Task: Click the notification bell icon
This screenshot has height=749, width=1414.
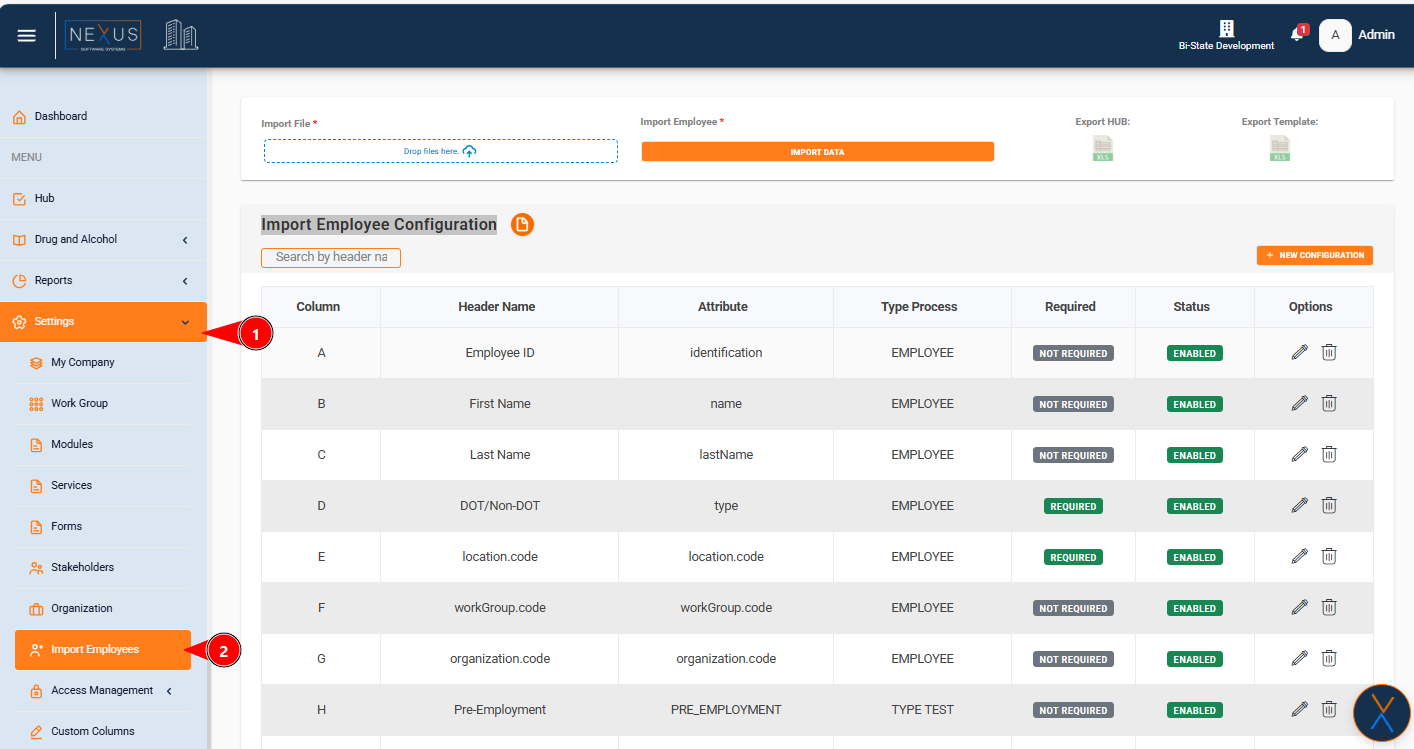Action: (1297, 34)
